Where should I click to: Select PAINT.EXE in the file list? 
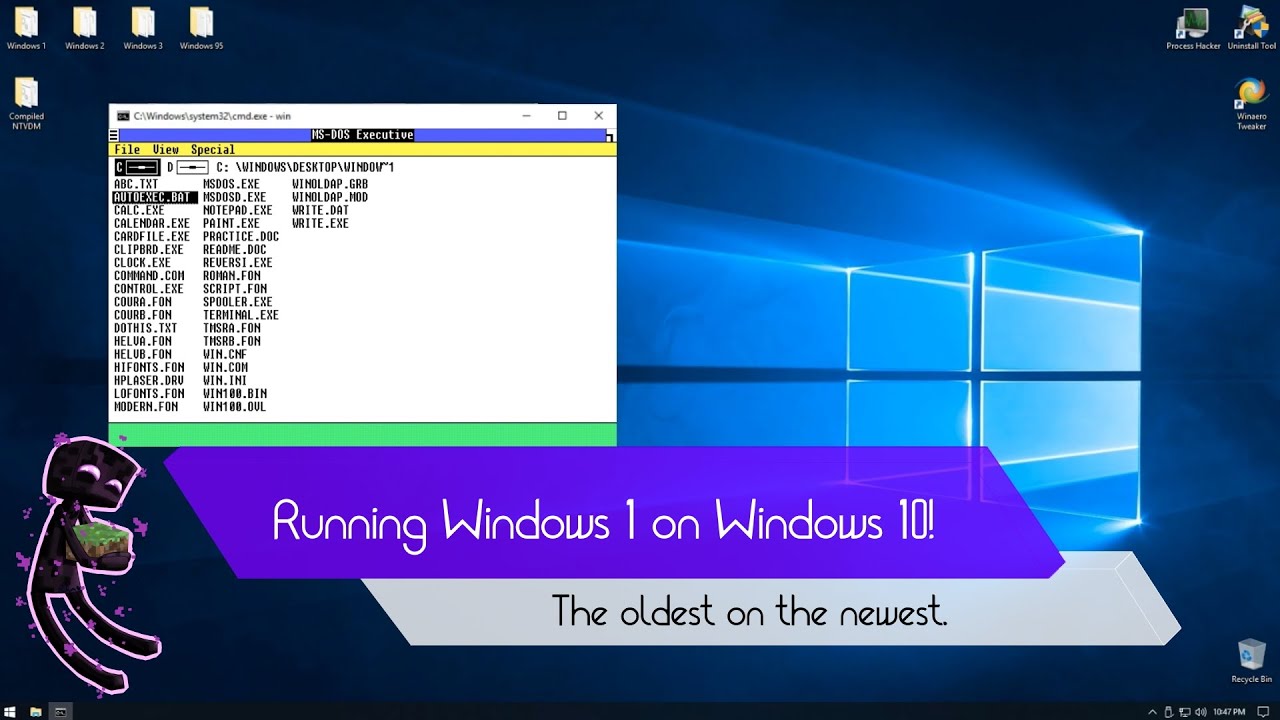231,223
